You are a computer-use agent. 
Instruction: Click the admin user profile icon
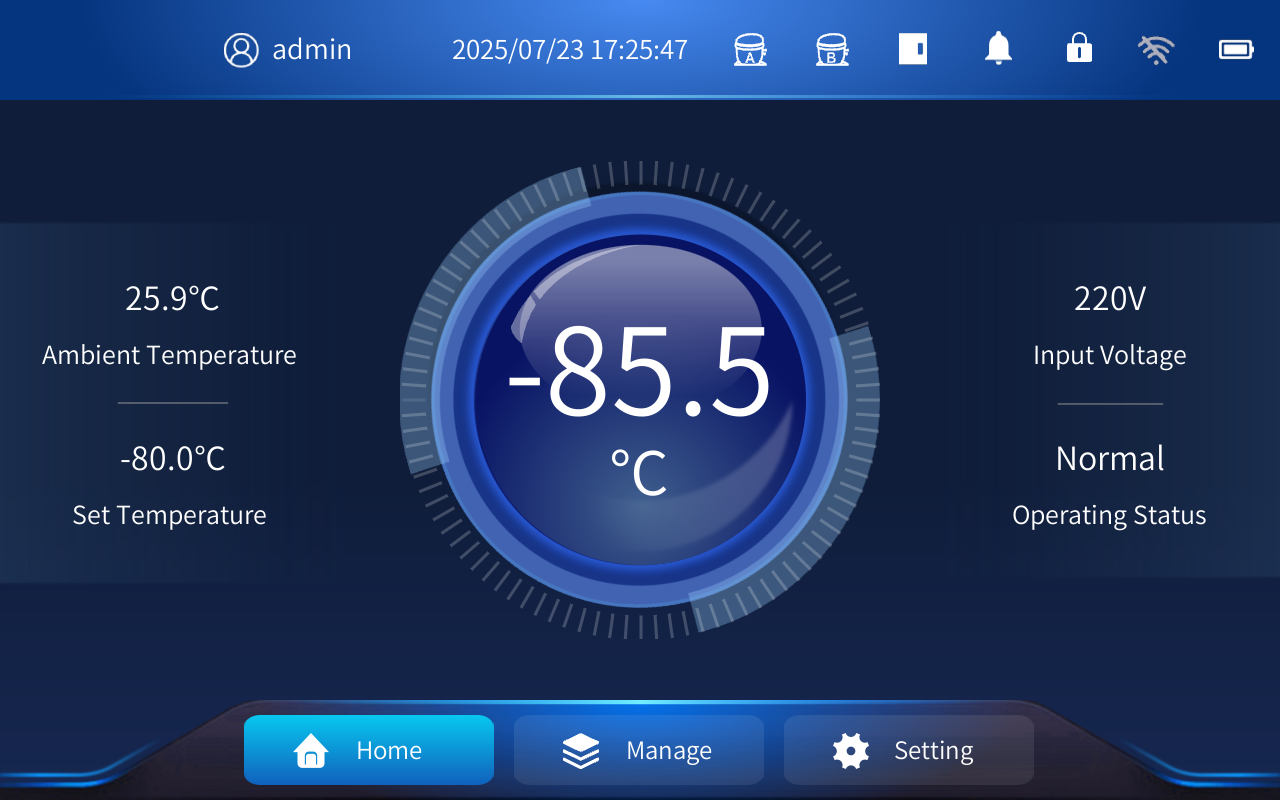(241, 50)
